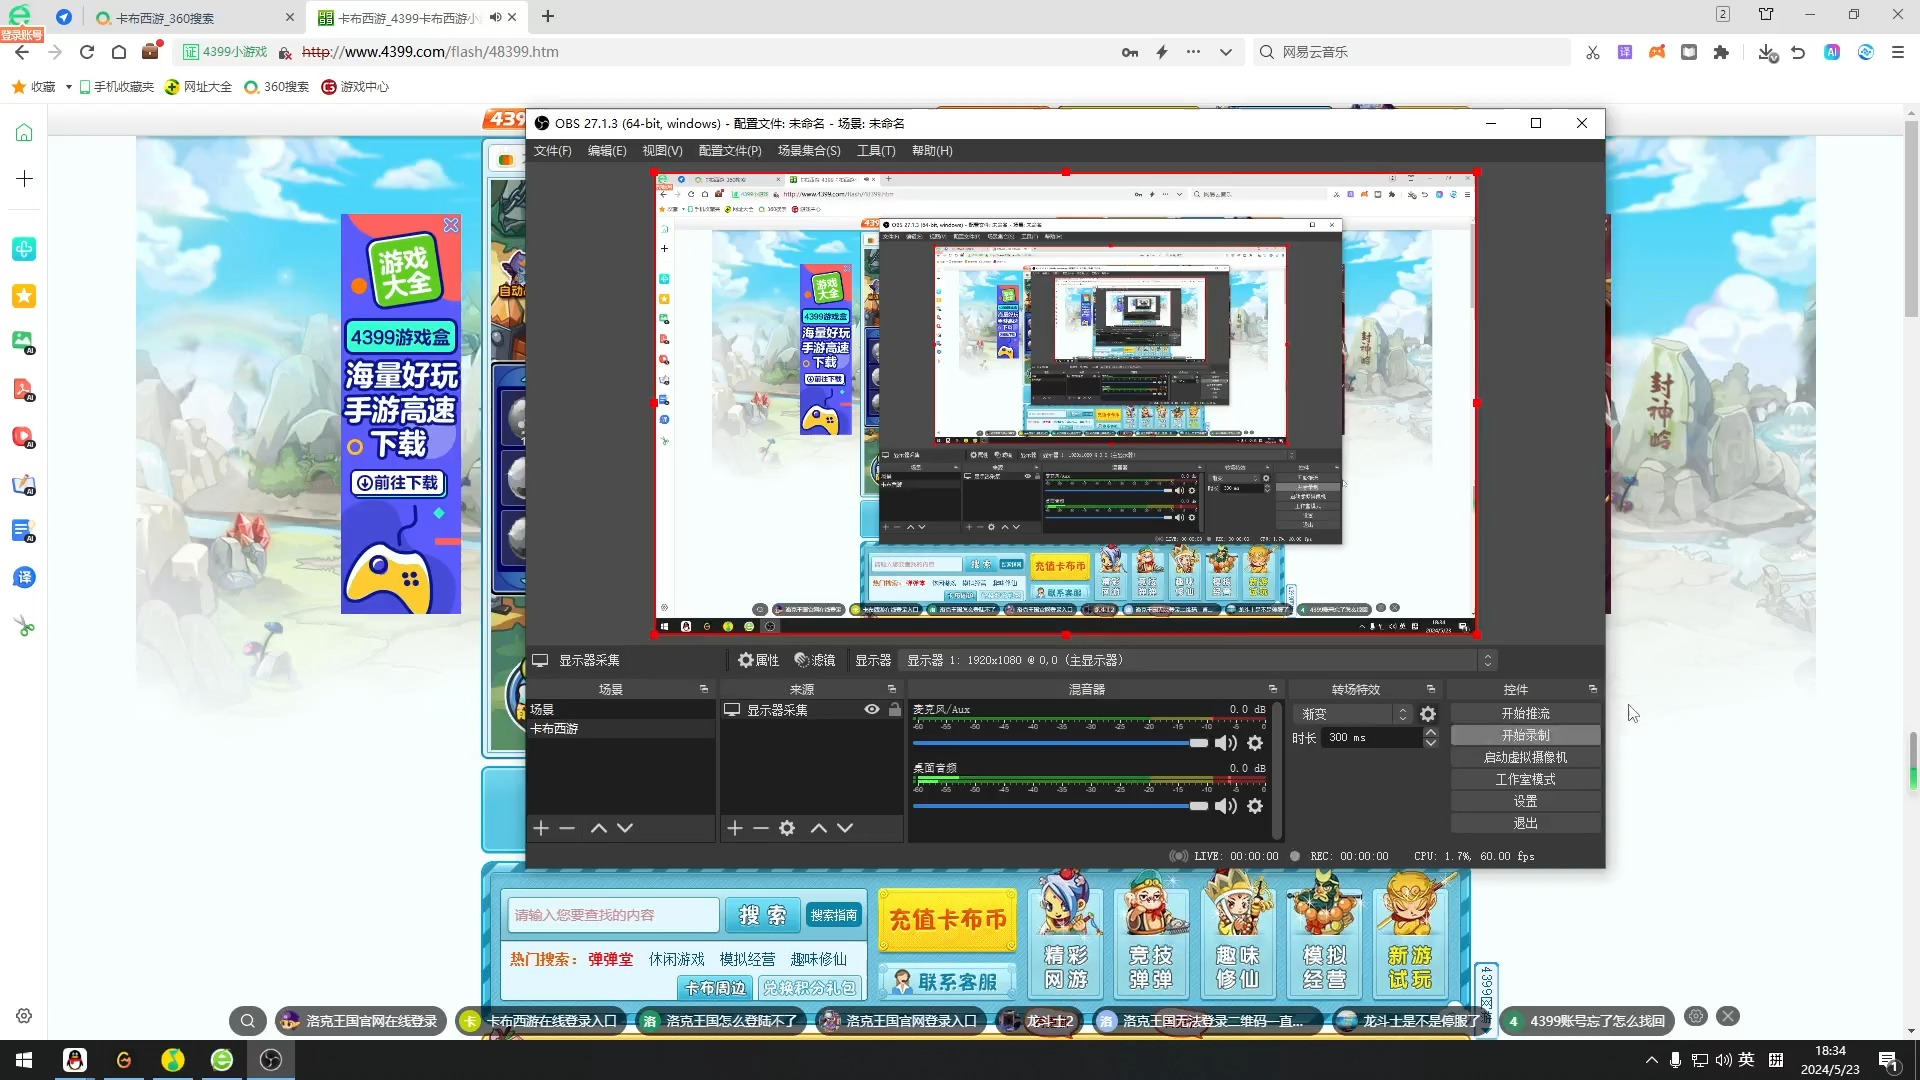Viewport: 1920px width, 1080px height.
Task: Switch to 卡布西游_360搜索 browser tab
Action: (196, 17)
